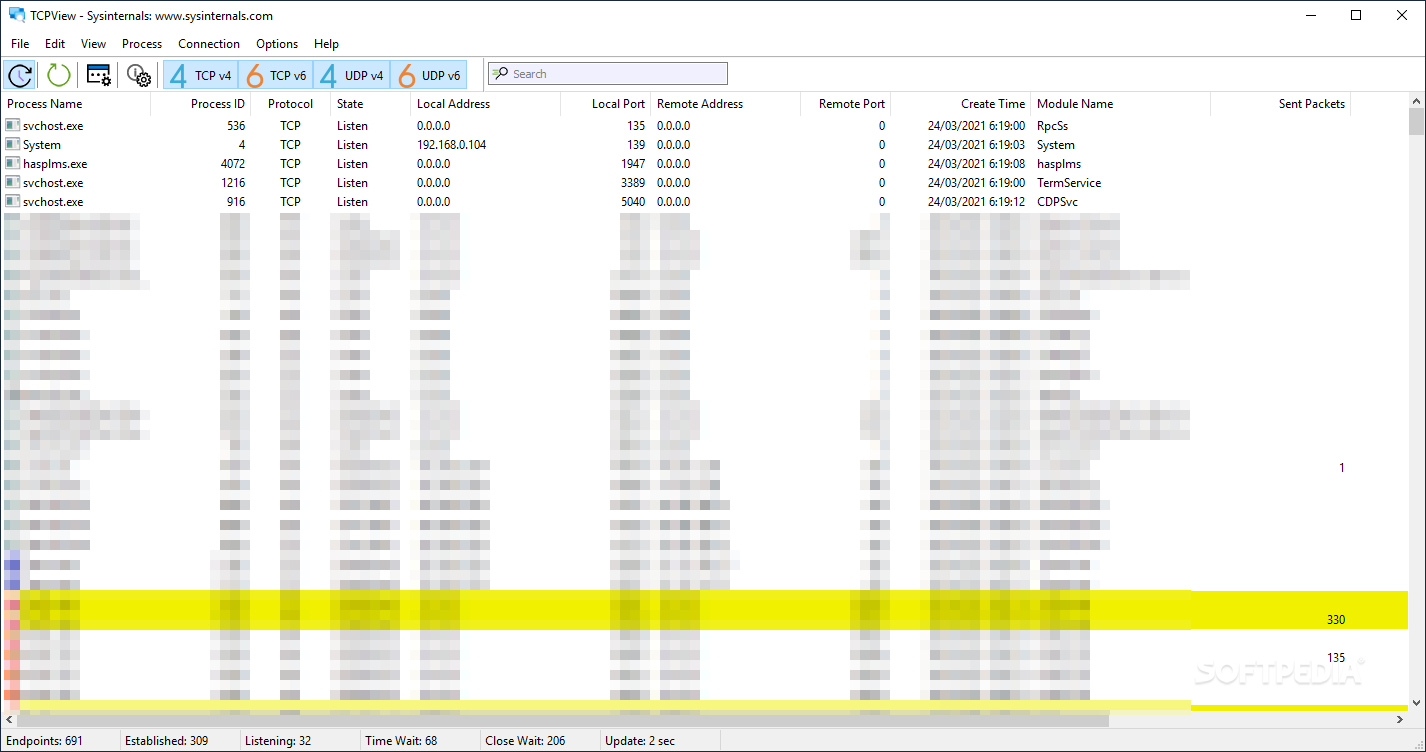Open the File menu
The image size is (1426, 752).
tap(20, 44)
